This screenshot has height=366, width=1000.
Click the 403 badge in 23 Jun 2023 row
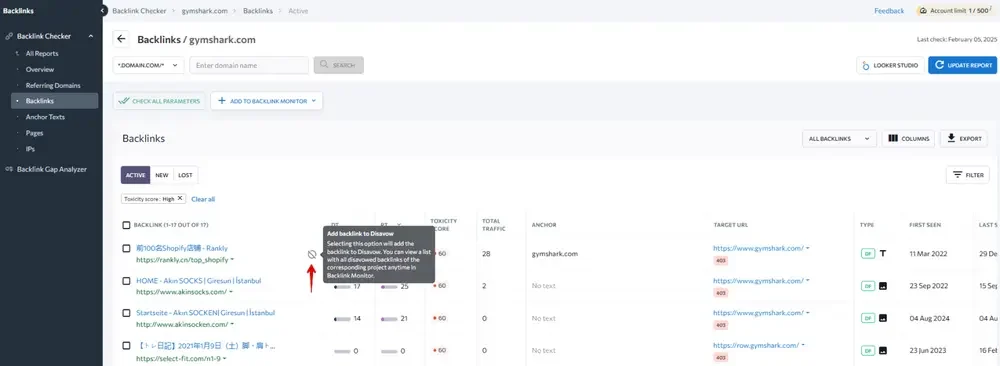click(x=721, y=357)
